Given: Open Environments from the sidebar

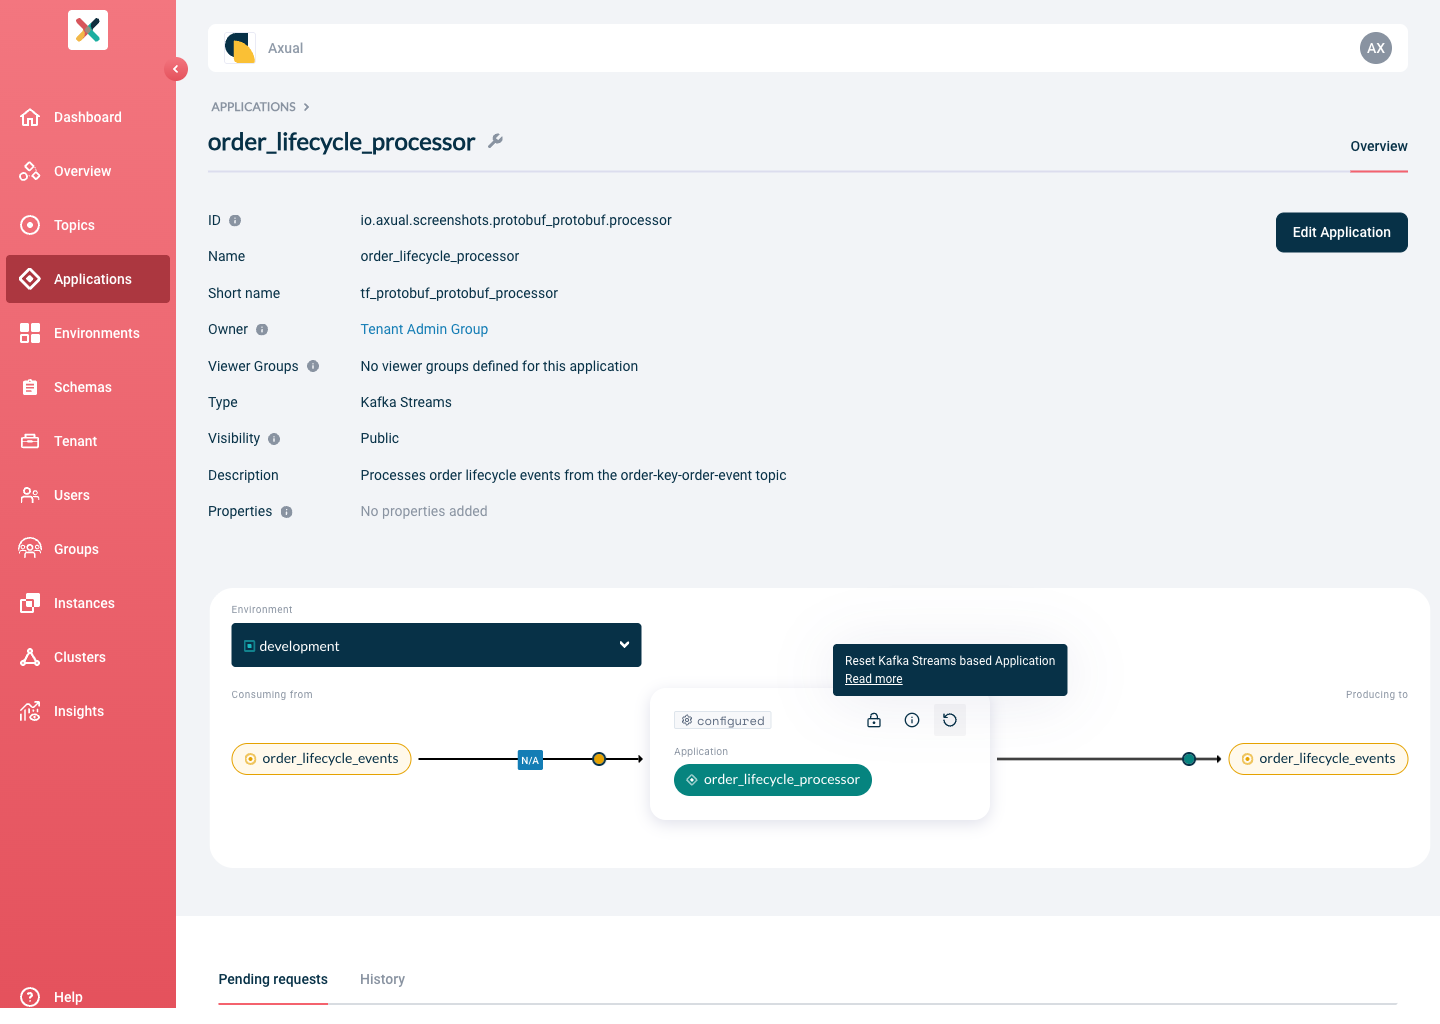Looking at the screenshot, I should (88, 333).
